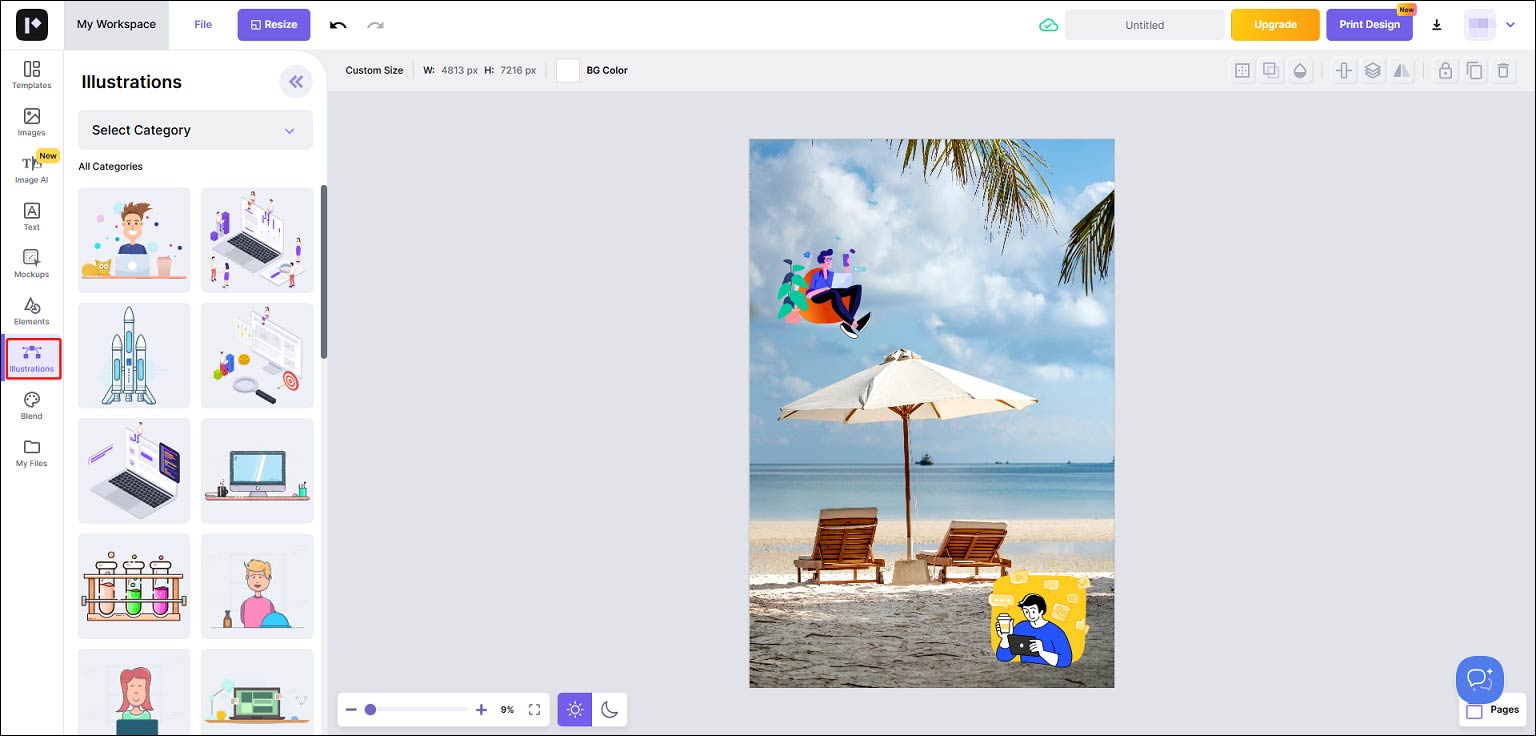Click the Print Design button

[x=1369, y=24]
